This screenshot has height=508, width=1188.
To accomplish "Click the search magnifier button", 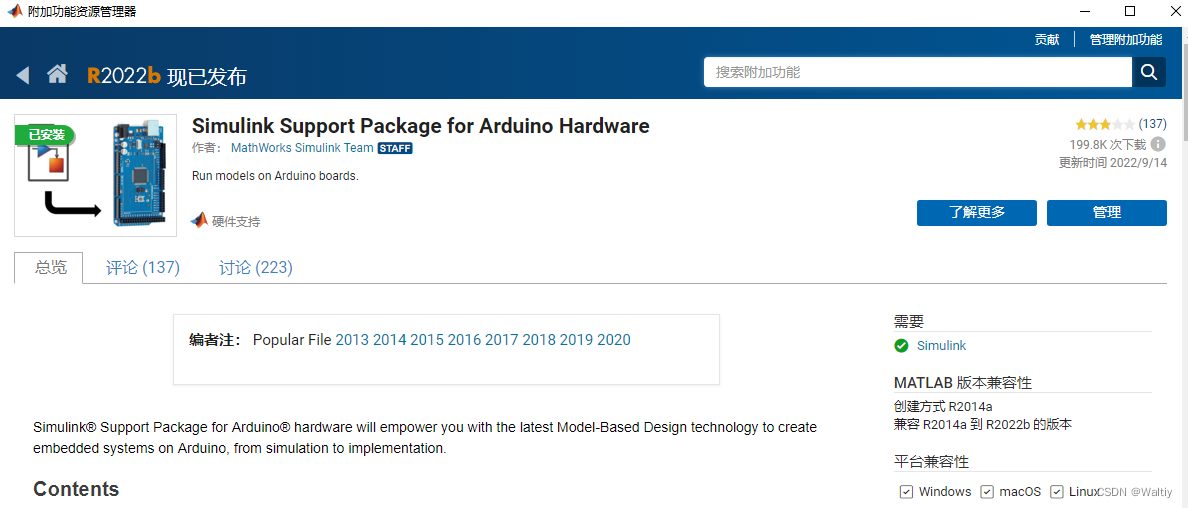I will (1148, 72).
